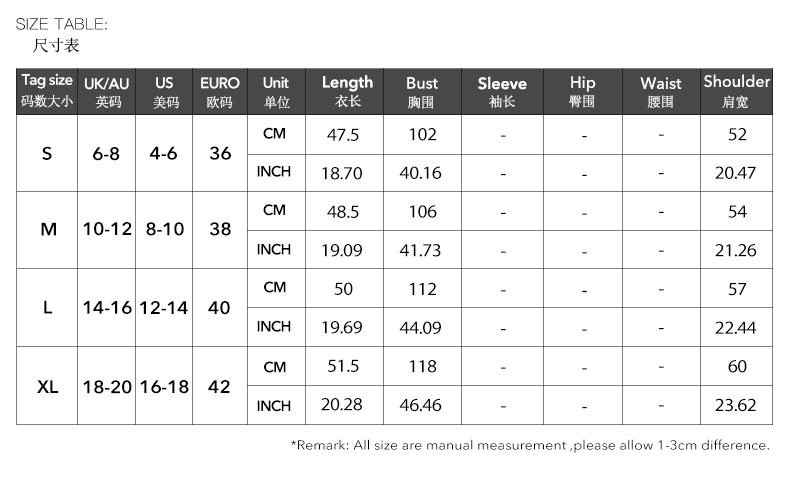Click the Hip column header
Viewport: 790px width, 478px height.
point(582,92)
